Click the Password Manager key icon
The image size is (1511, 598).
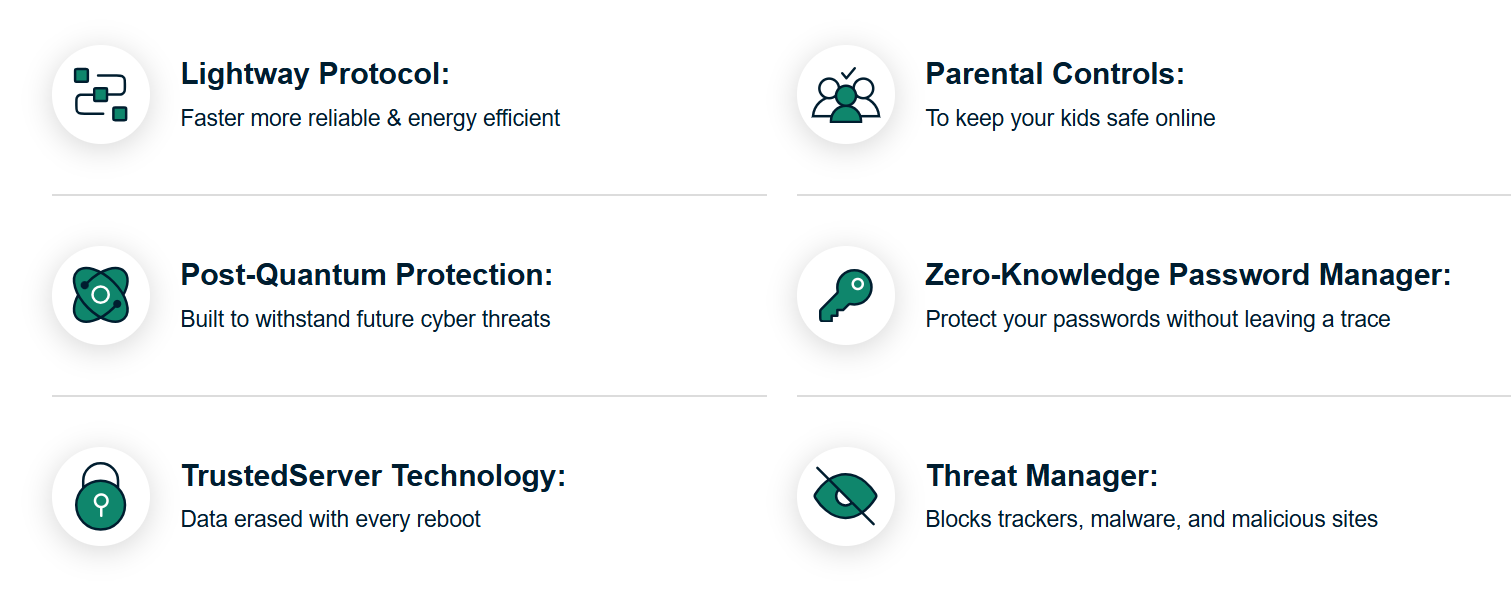[846, 296]
